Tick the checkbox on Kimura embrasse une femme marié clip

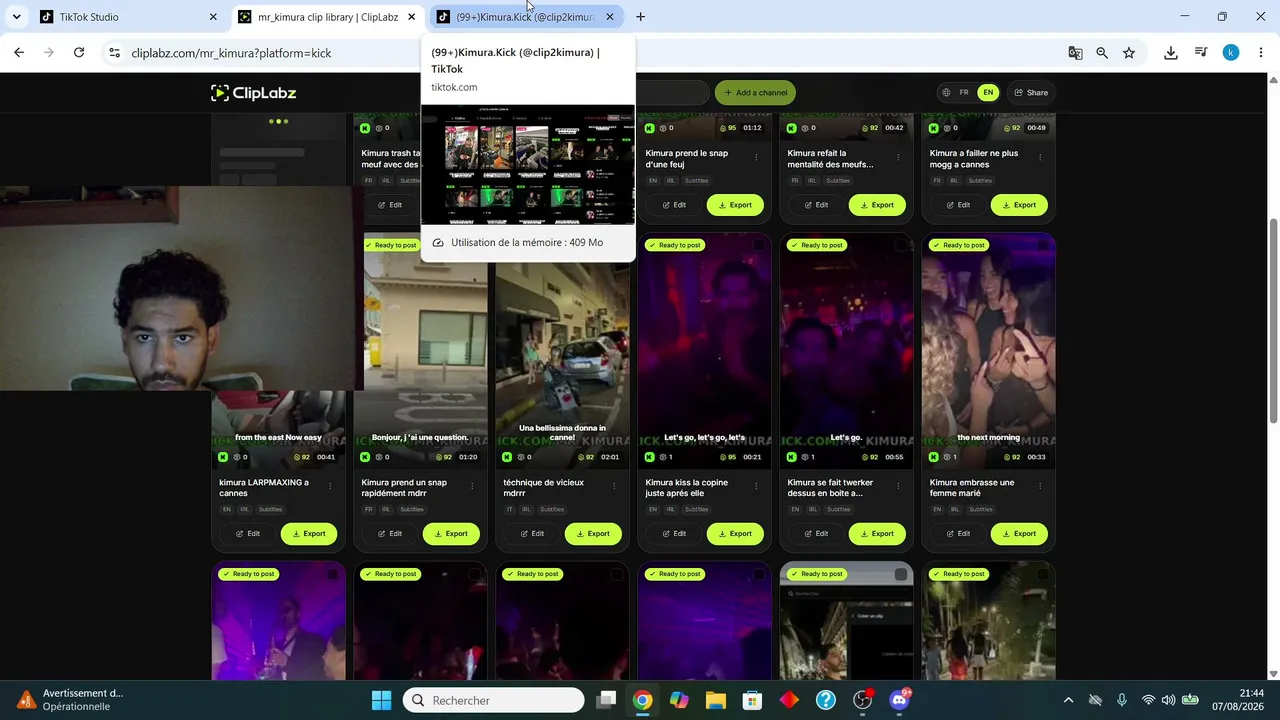tap(1042, 245)
